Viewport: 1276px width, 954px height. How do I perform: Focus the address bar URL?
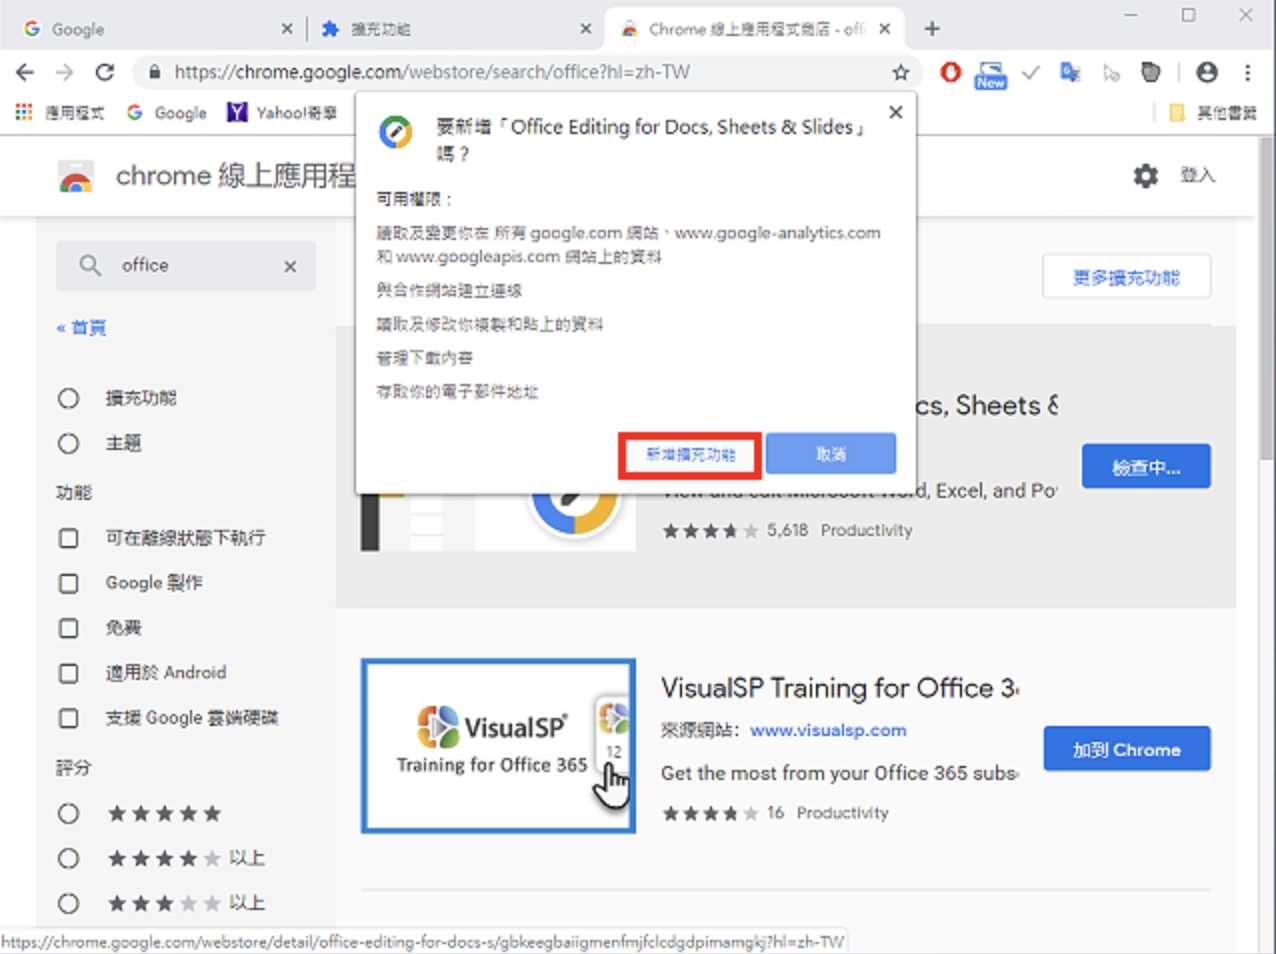click(432, 72)
